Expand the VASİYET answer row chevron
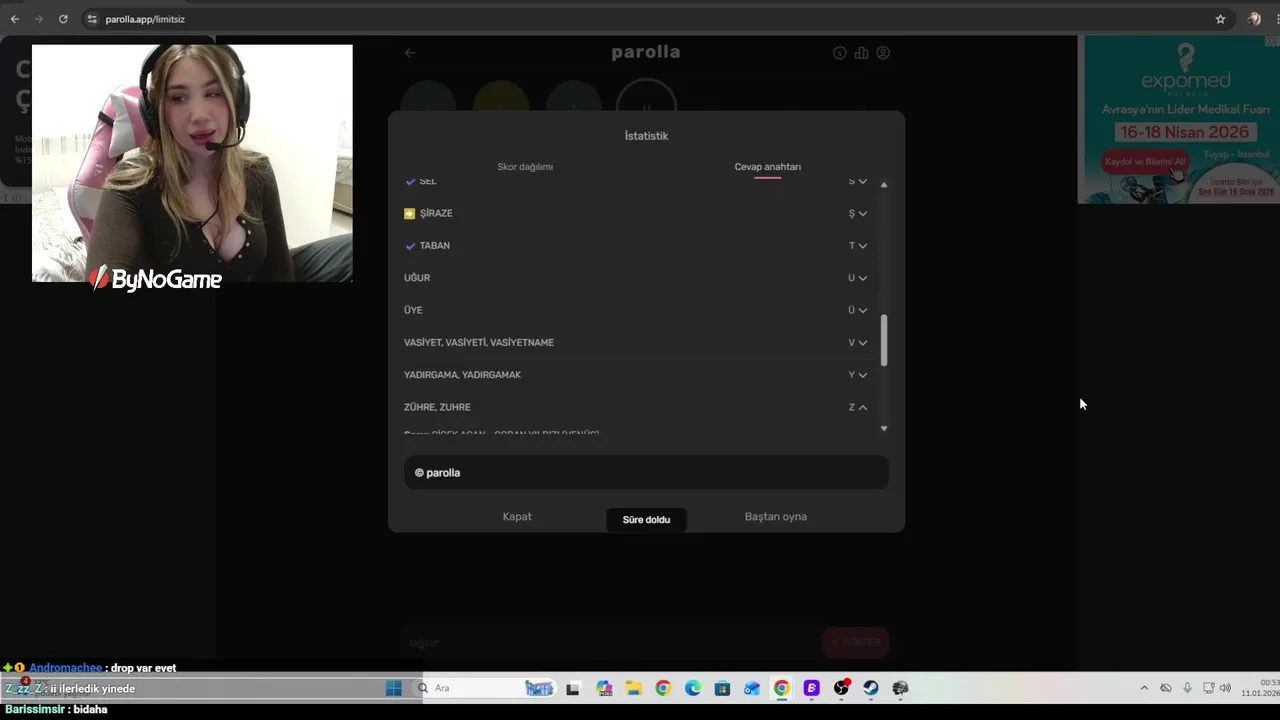 click(862, 343)
